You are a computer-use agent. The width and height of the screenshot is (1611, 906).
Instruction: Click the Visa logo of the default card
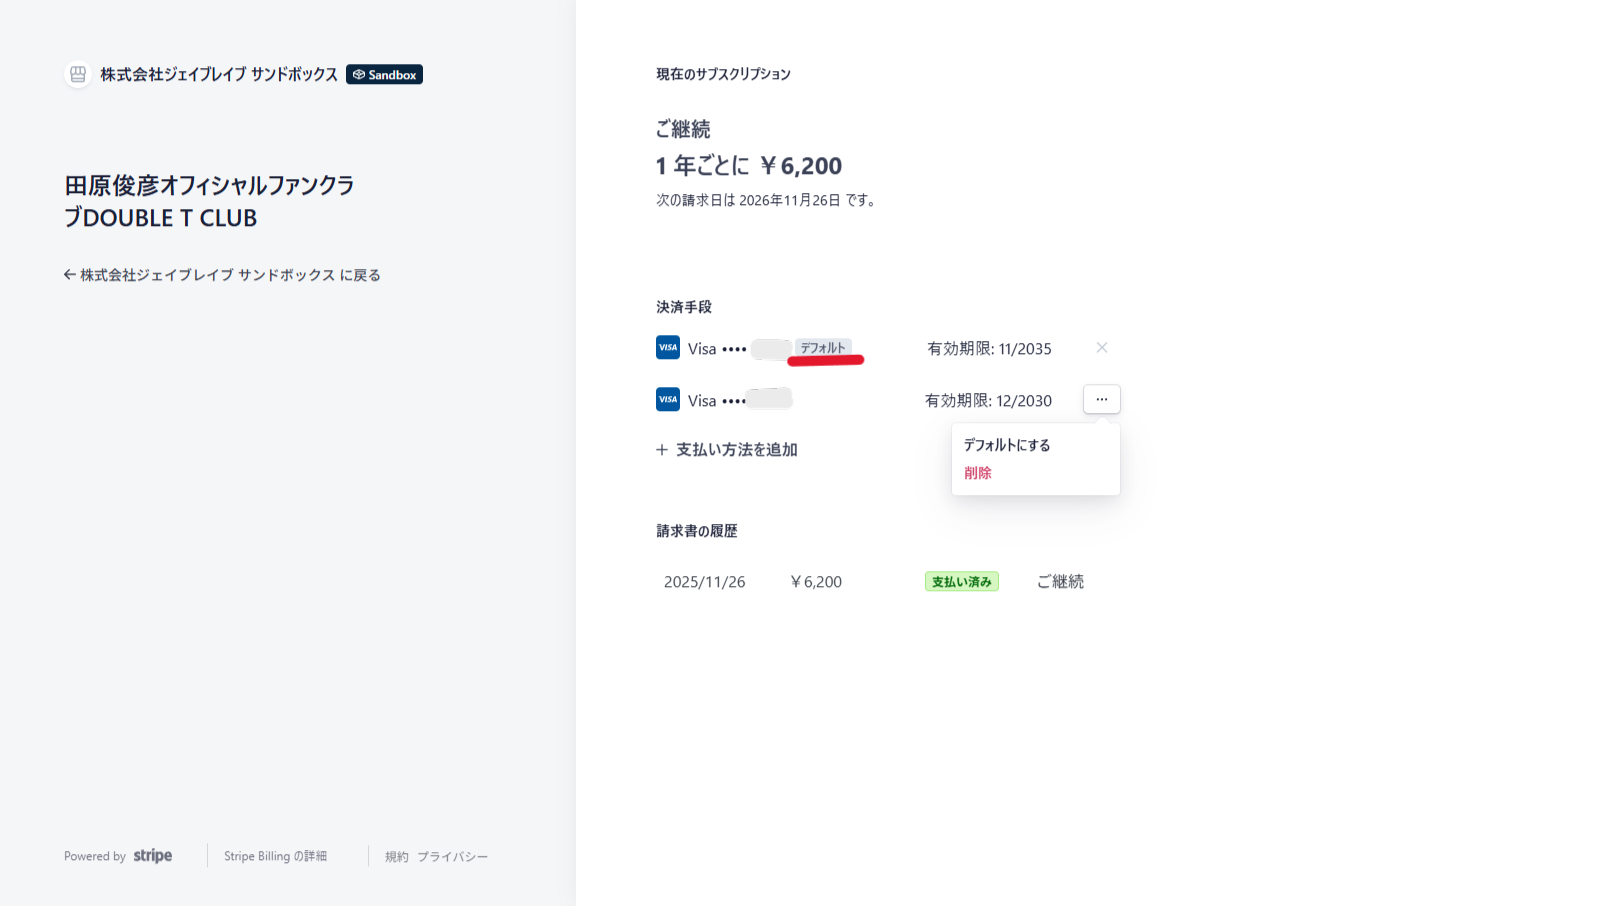[x=668, y=347]
